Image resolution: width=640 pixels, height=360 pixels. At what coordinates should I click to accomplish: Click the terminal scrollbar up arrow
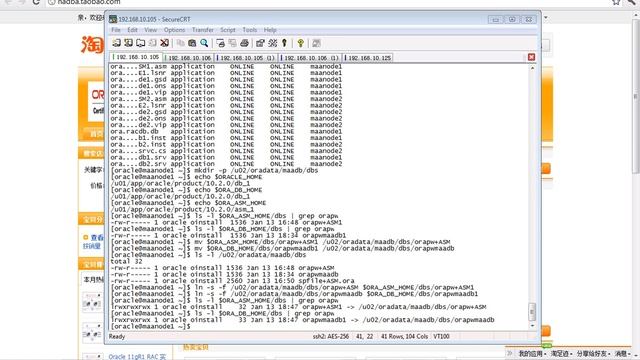[532, 68]
